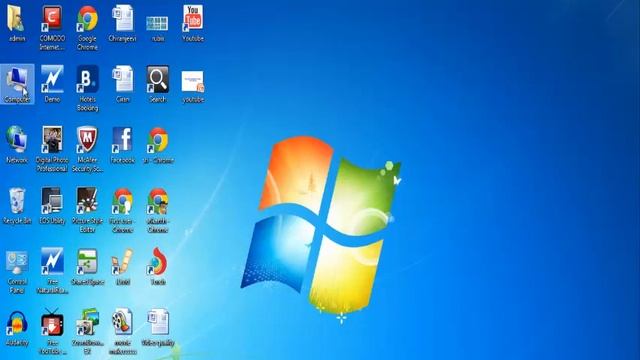The height and width of the screenshot is (360, 640).
Task: Open the green share folder shortcut
Action: pos(87,262)
